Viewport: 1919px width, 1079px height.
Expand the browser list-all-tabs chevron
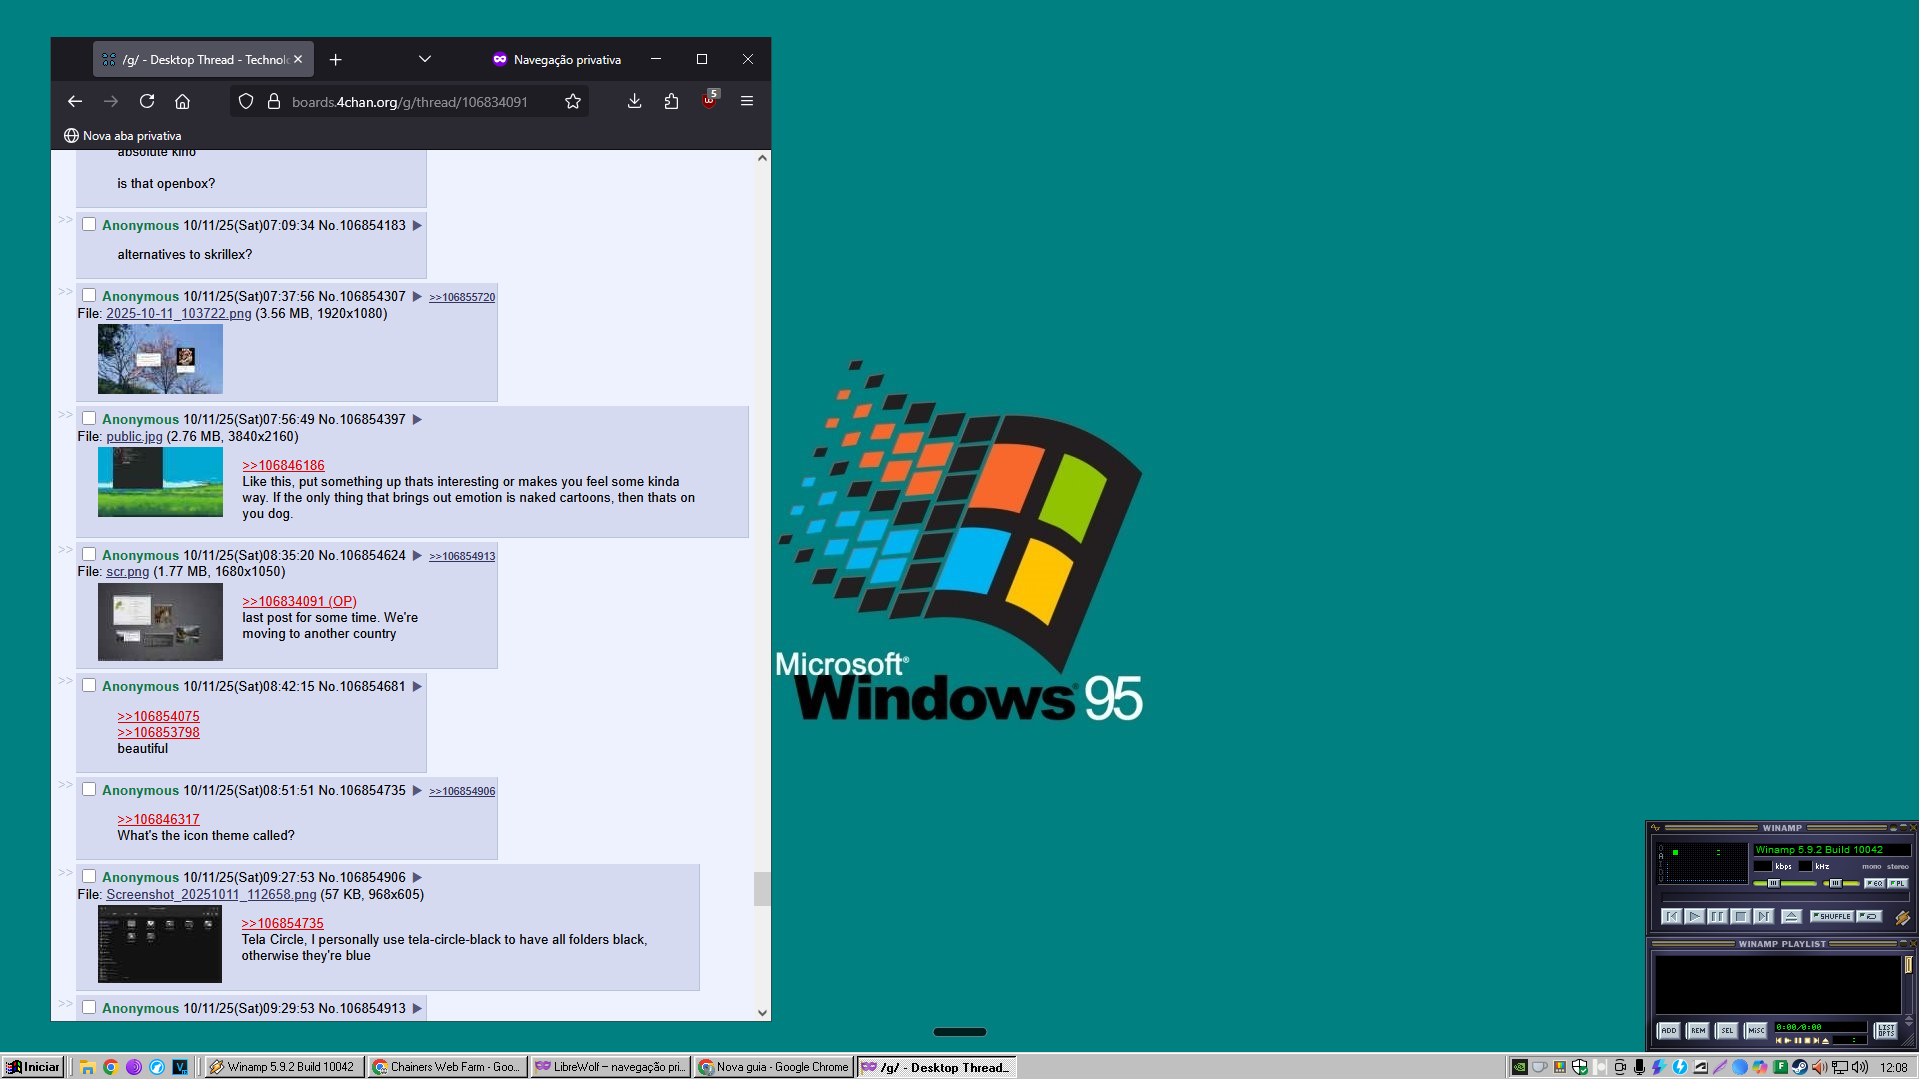click(x=425, y=59)
